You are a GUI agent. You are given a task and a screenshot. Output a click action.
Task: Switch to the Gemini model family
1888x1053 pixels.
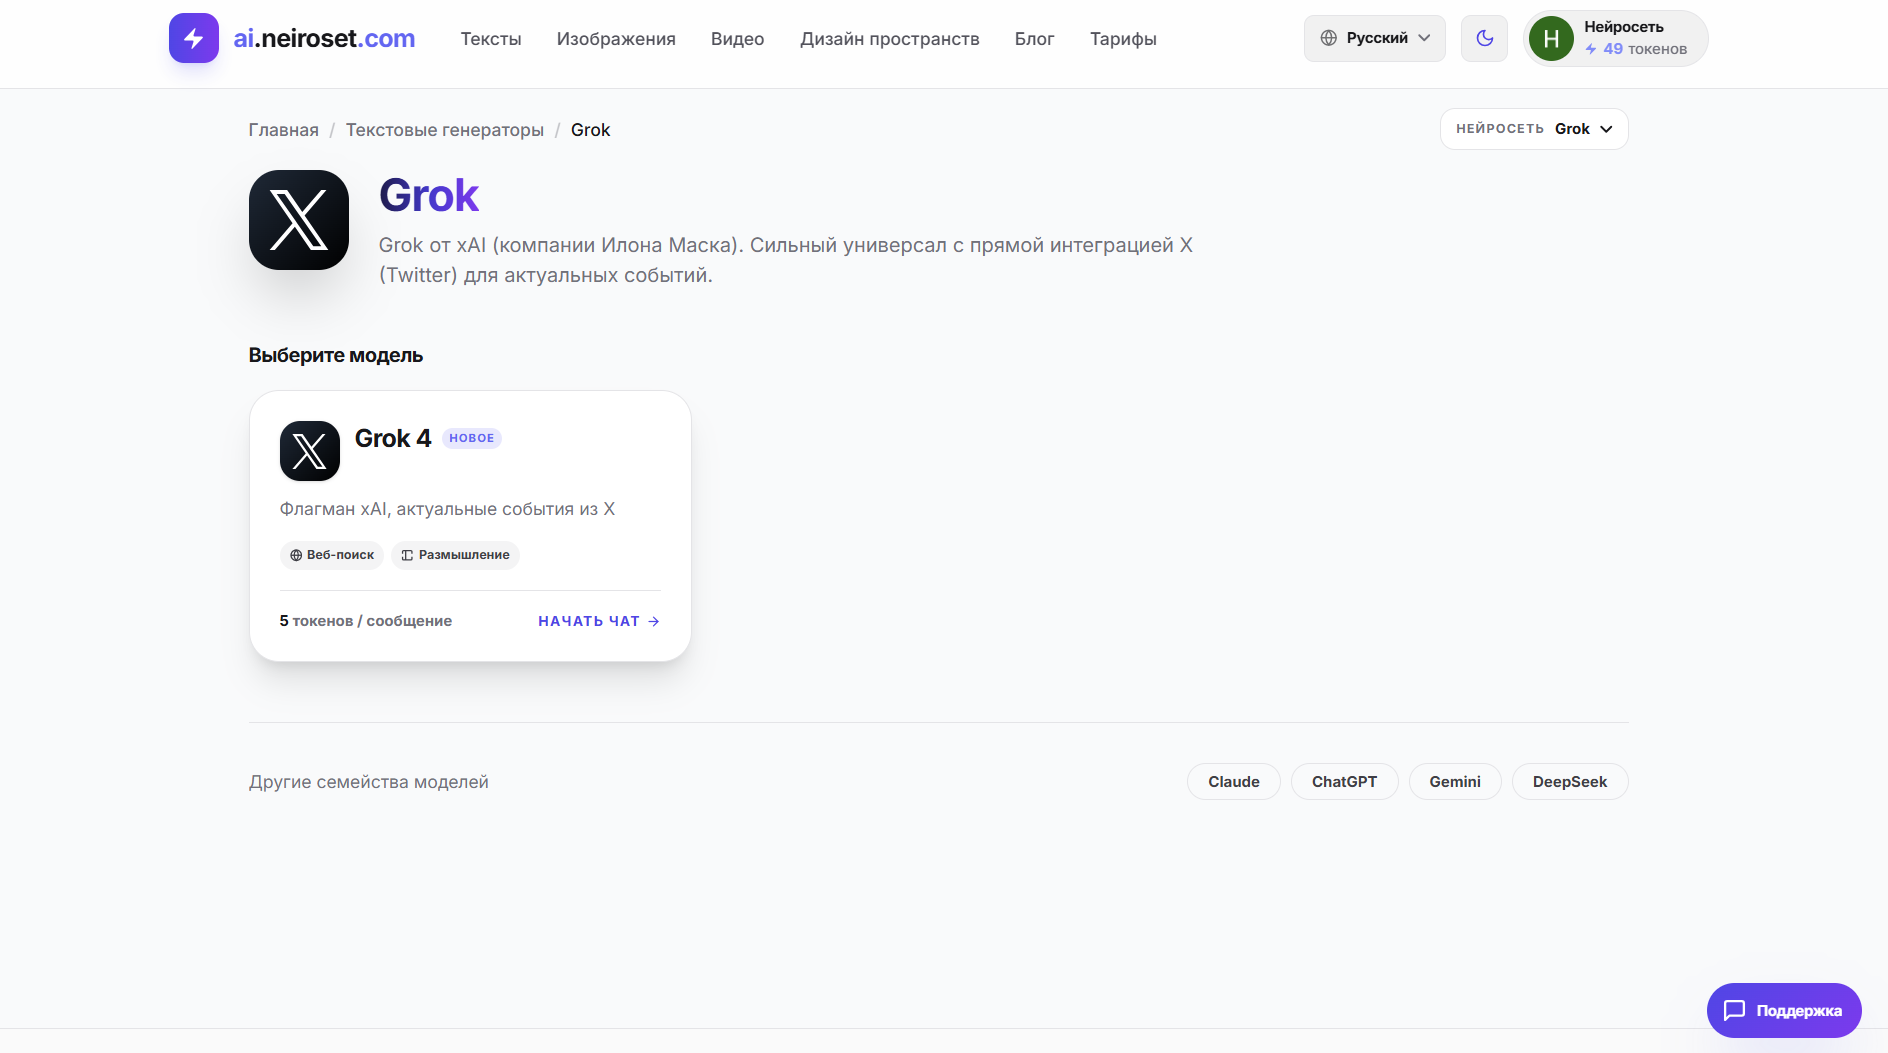pos(1455,782)
